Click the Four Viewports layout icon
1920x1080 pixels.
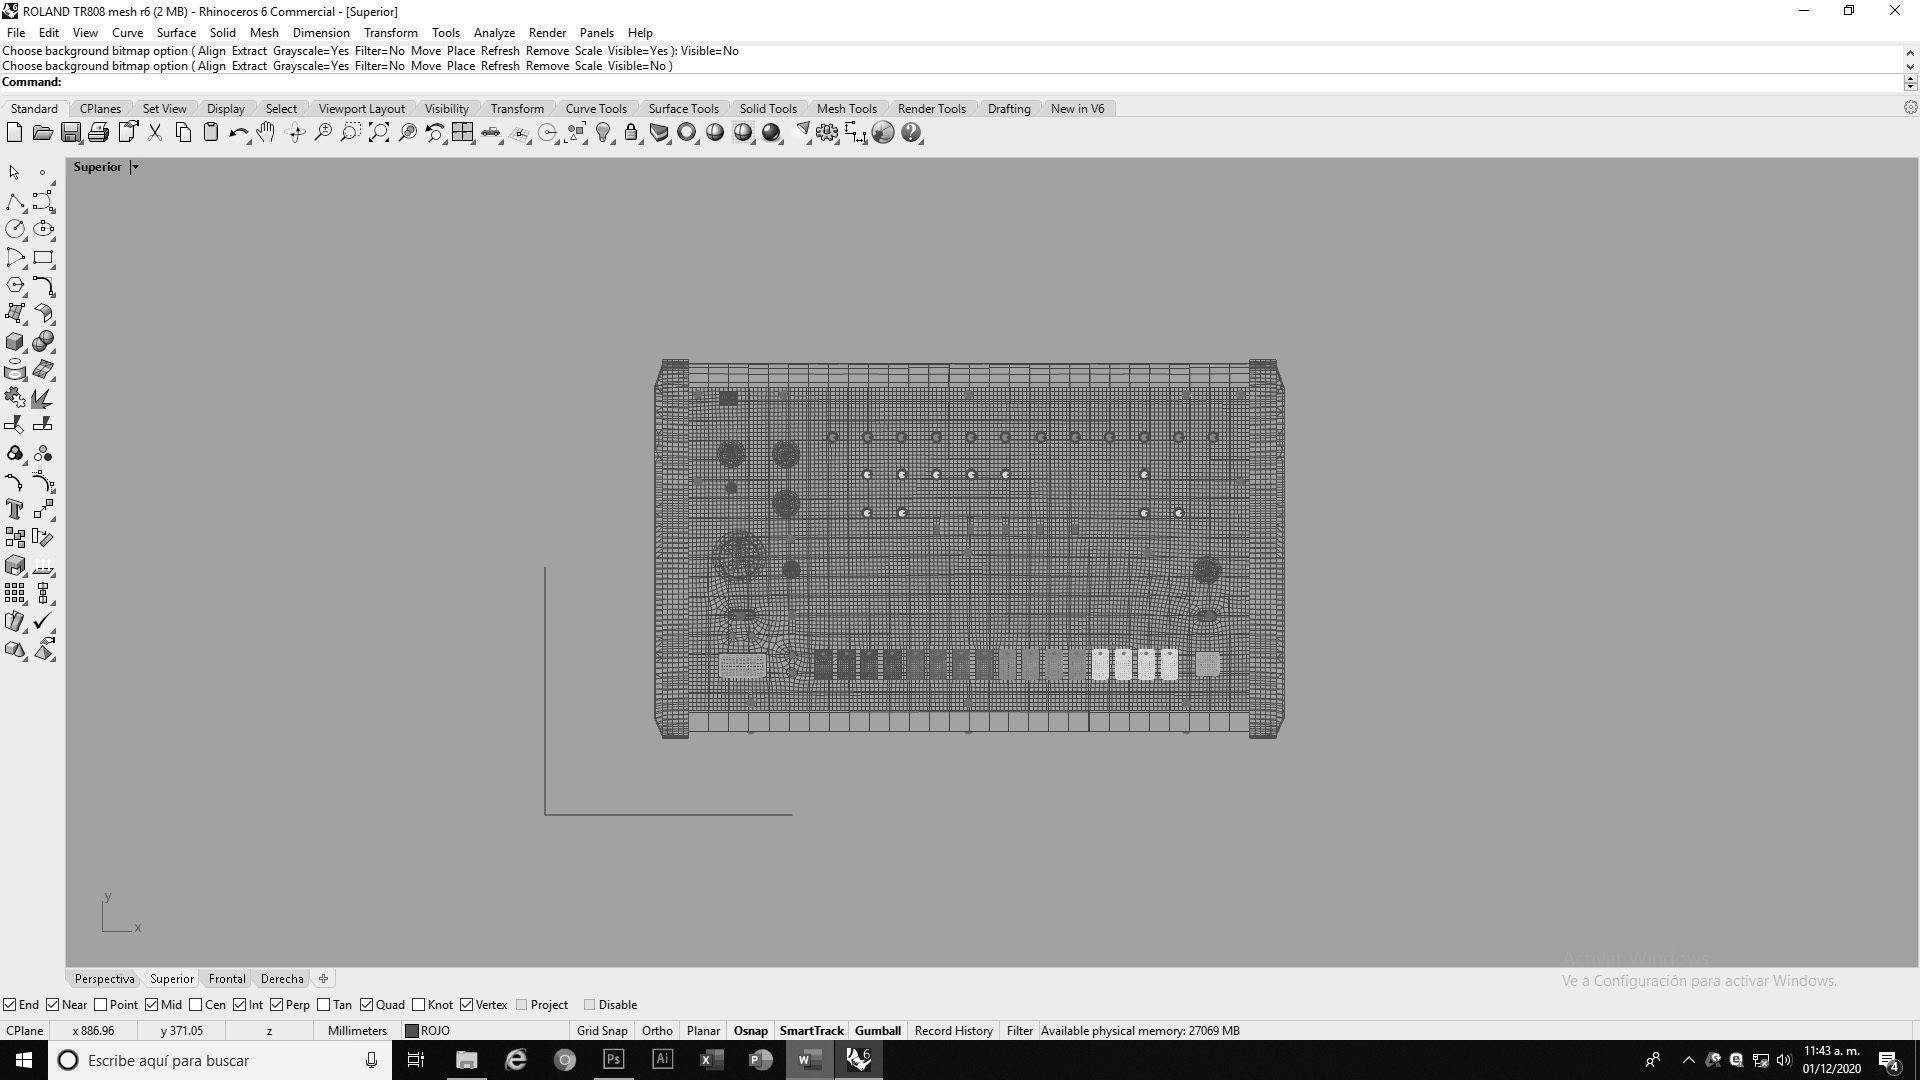462,133
